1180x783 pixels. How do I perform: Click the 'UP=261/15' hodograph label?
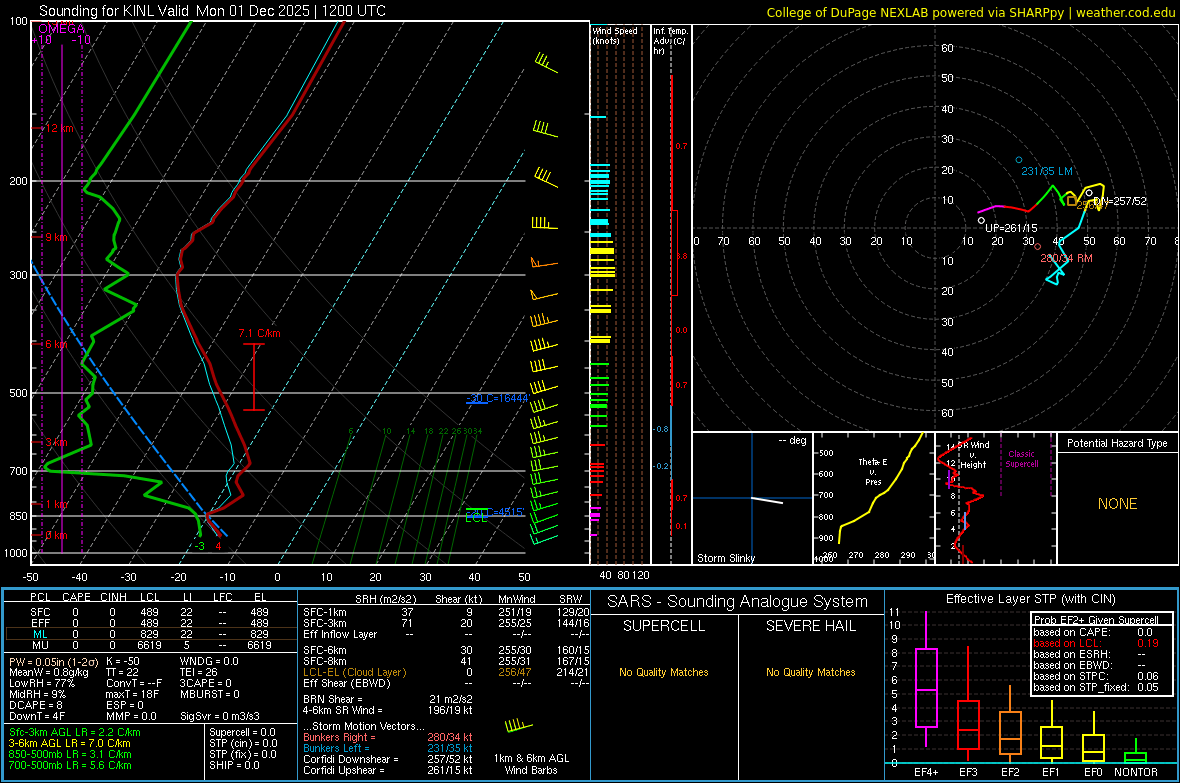point(1011,227)
